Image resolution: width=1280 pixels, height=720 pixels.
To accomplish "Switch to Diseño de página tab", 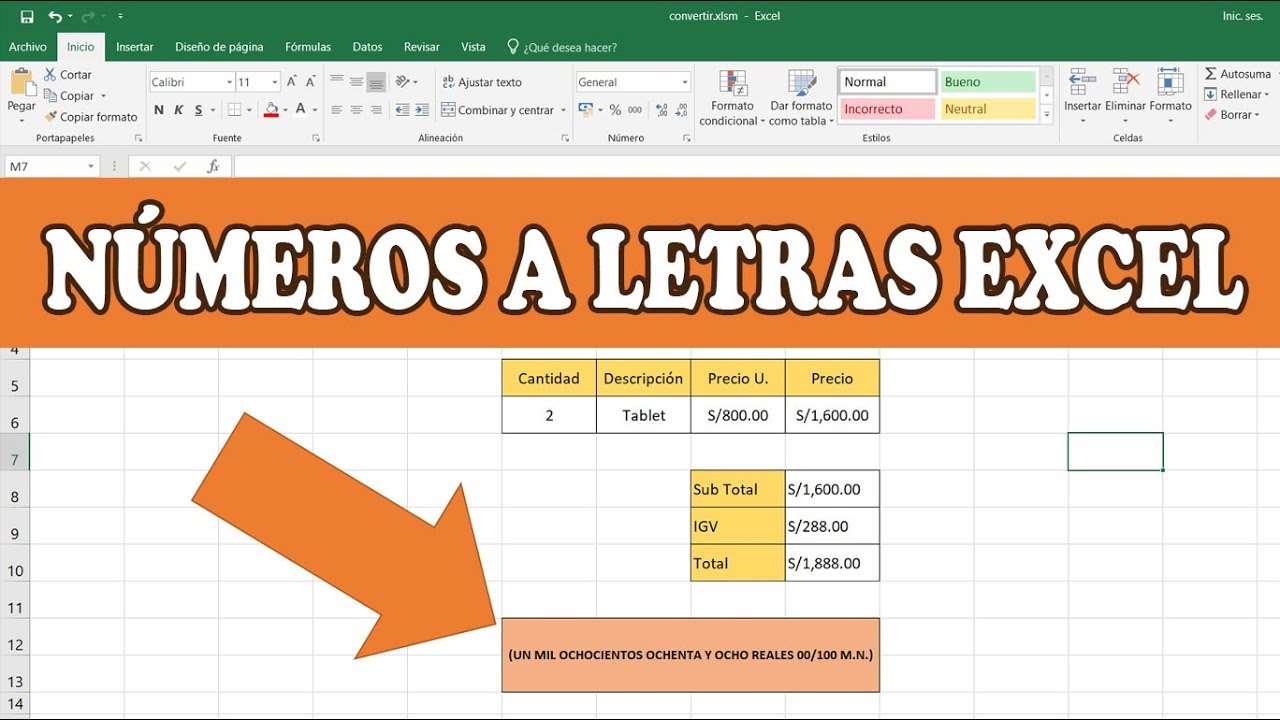I will pyautogui.click(x=219, y=47).
